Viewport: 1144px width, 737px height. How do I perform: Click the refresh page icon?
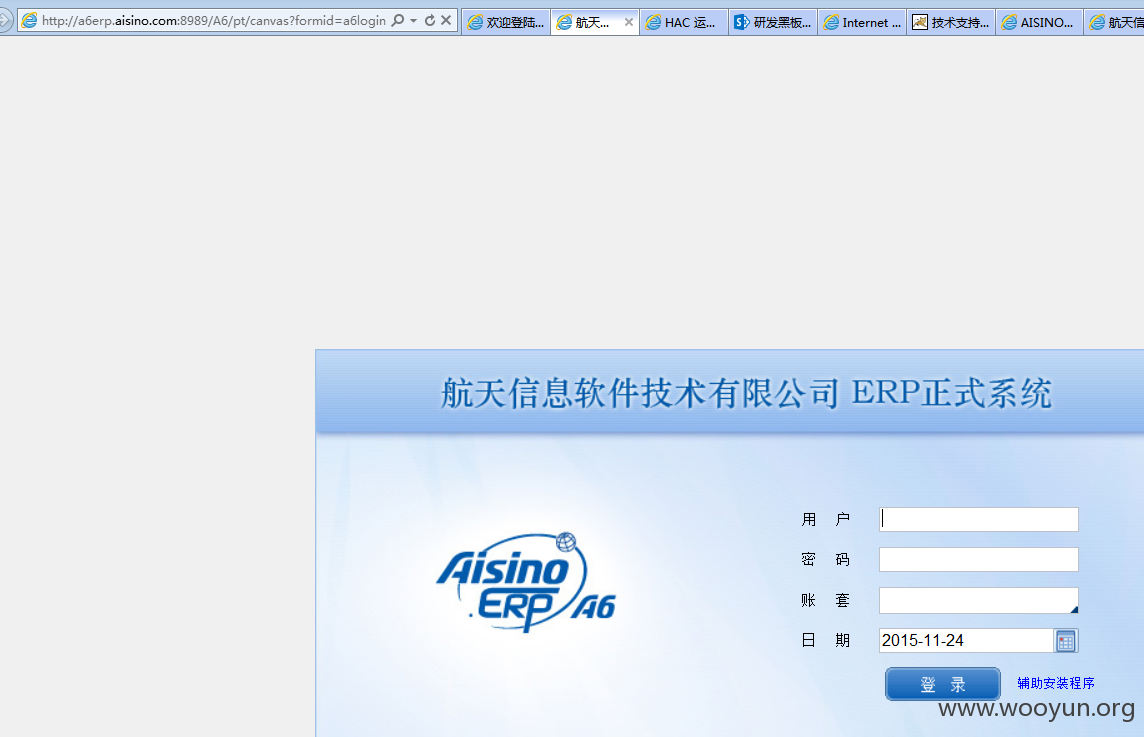[430, 20]
